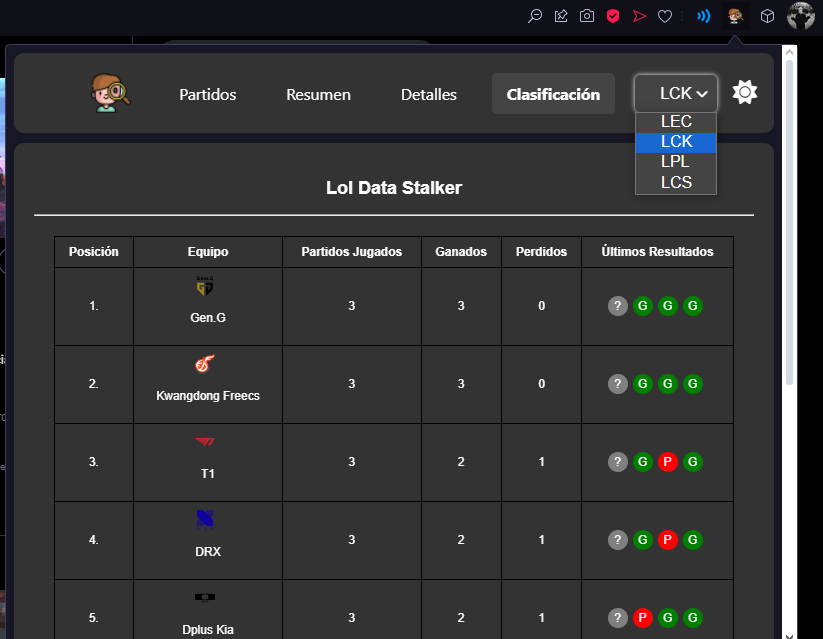Open the browser profile avatar

[x=800, y=16]
